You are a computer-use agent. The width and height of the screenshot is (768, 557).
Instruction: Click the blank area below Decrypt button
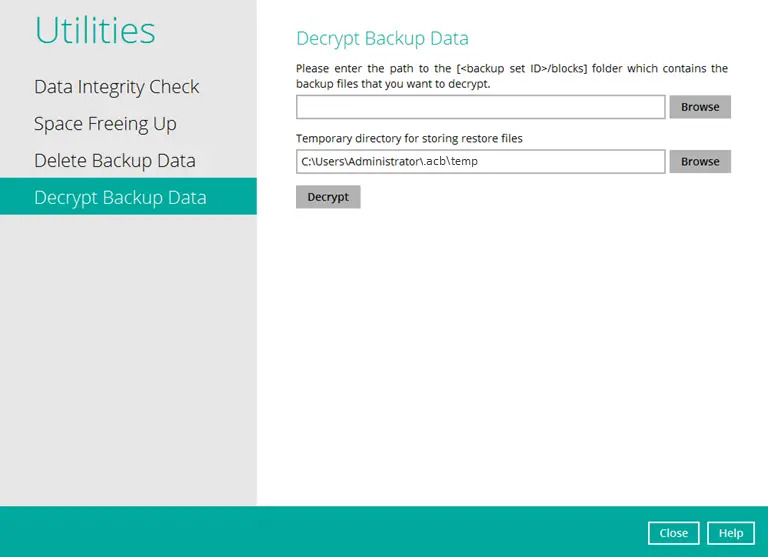[x=510, y=350]
